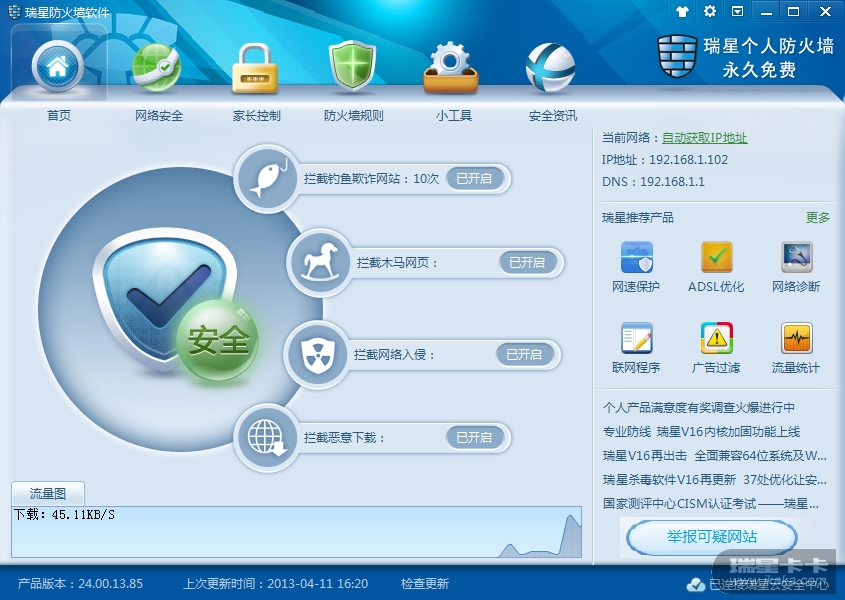The width and height of the screenshot is (845, 600).
Task: Click the globe malicious download icon
Action: tap(266, 437)
